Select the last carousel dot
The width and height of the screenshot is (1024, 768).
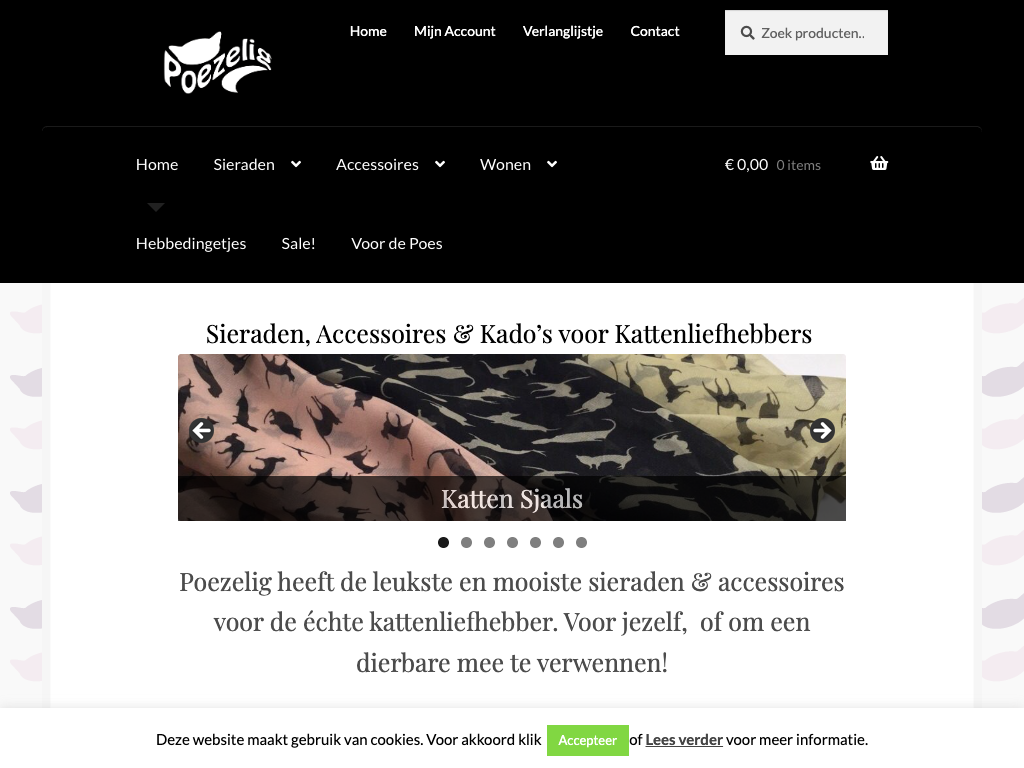581,543
